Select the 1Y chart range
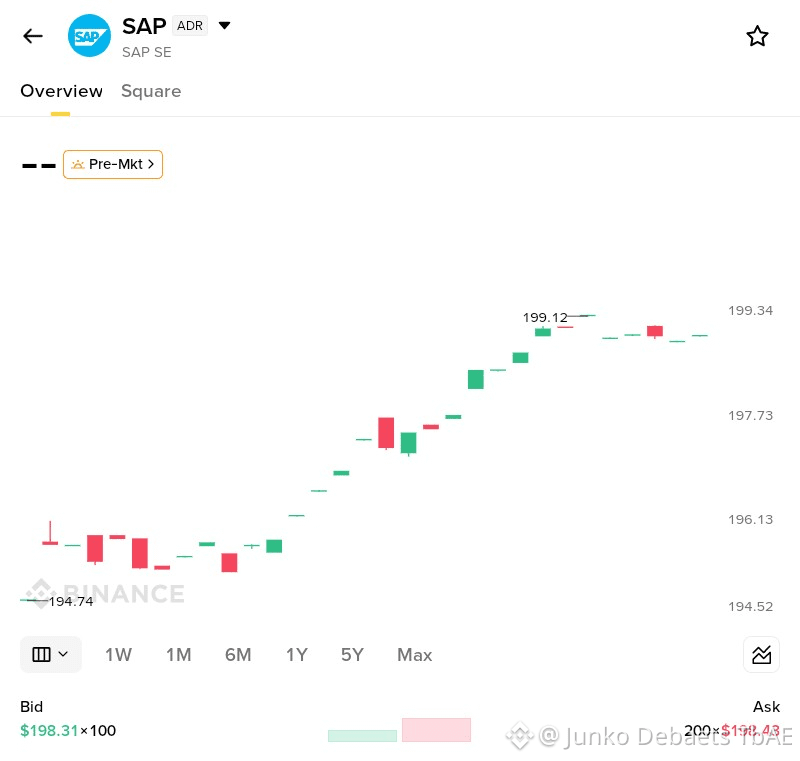The width and height of the screenshot is (800, 761). click(296, 654)
